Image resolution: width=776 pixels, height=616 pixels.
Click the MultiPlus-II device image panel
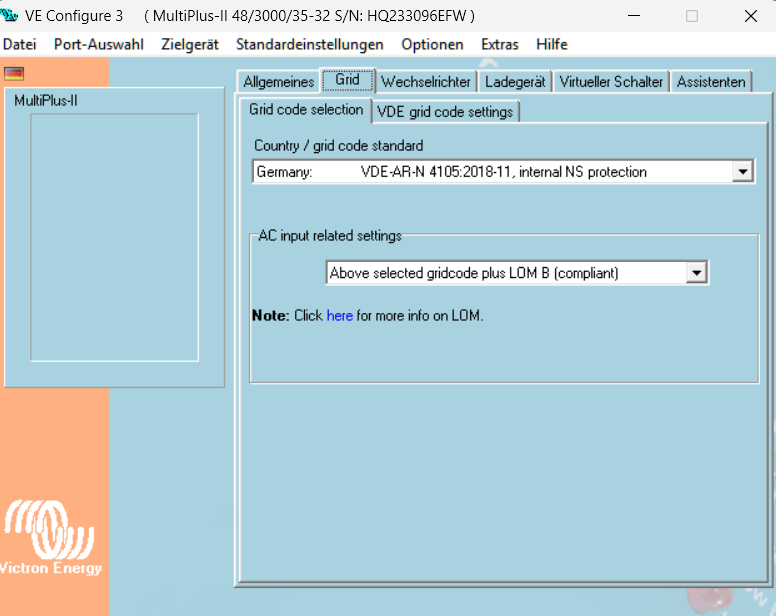point(114,237)
